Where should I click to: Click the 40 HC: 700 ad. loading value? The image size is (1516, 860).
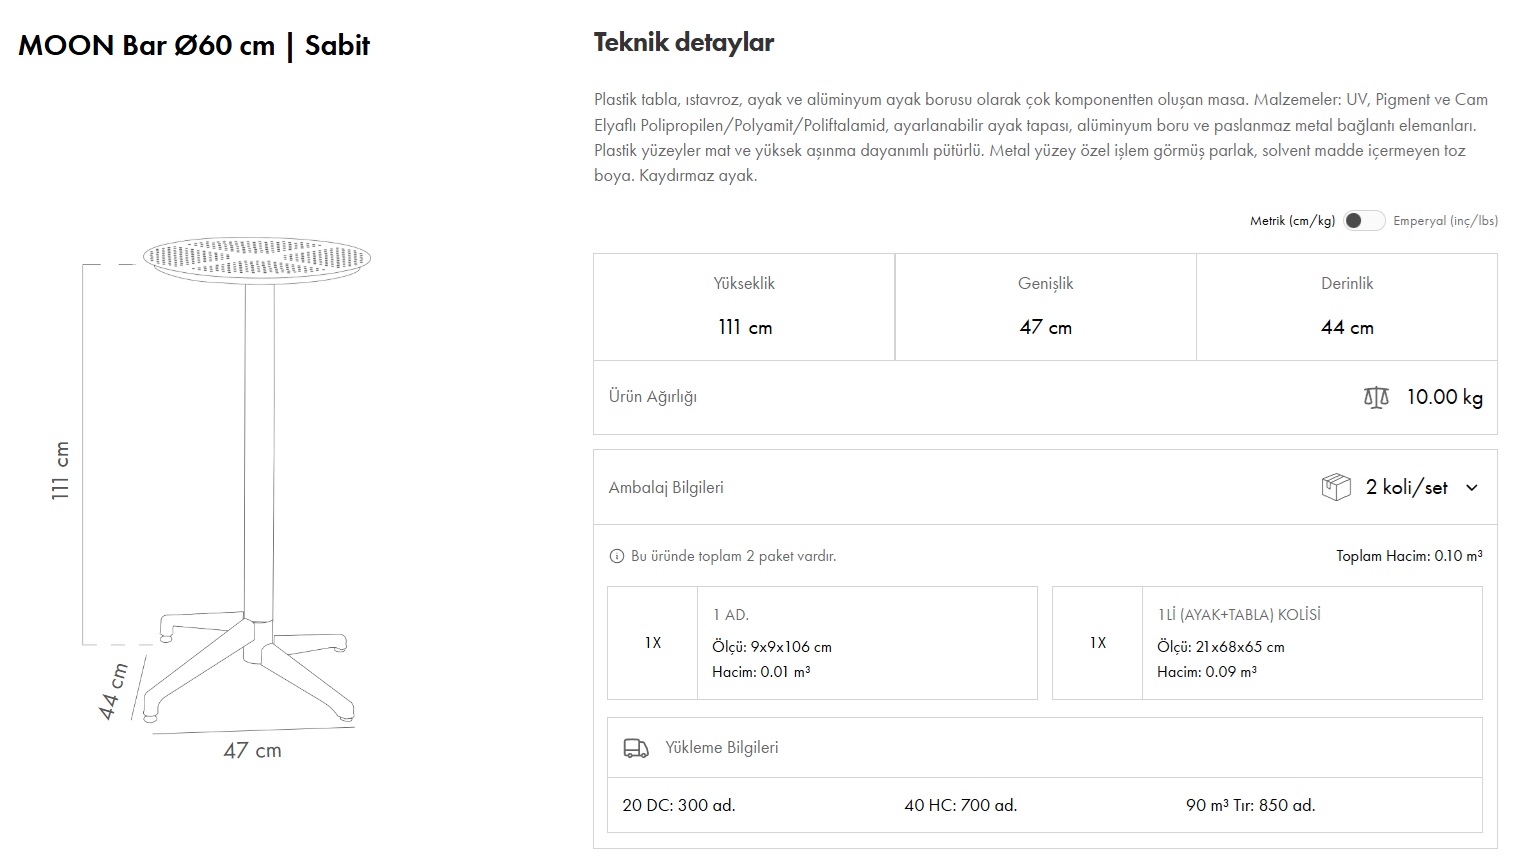tap(960, 805)
